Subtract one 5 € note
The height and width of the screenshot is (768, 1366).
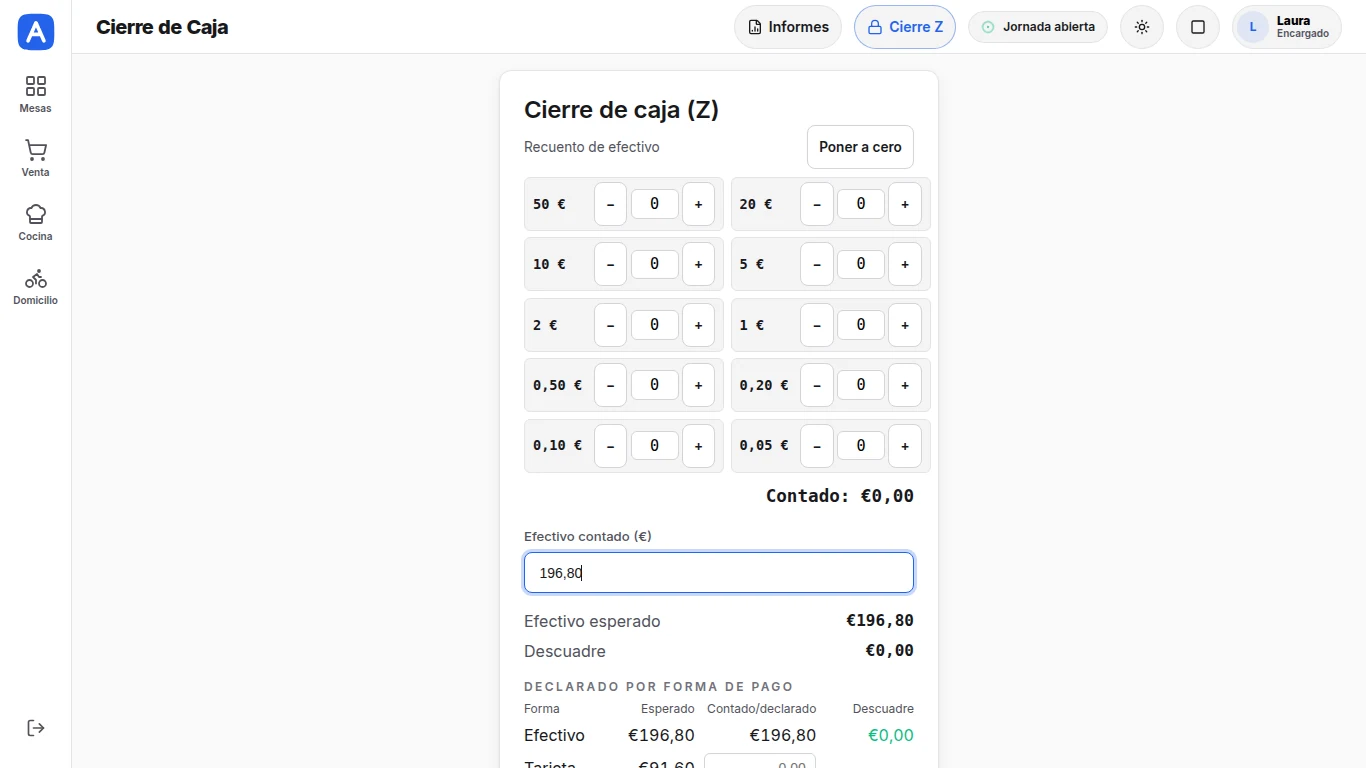tap(817, 264)
